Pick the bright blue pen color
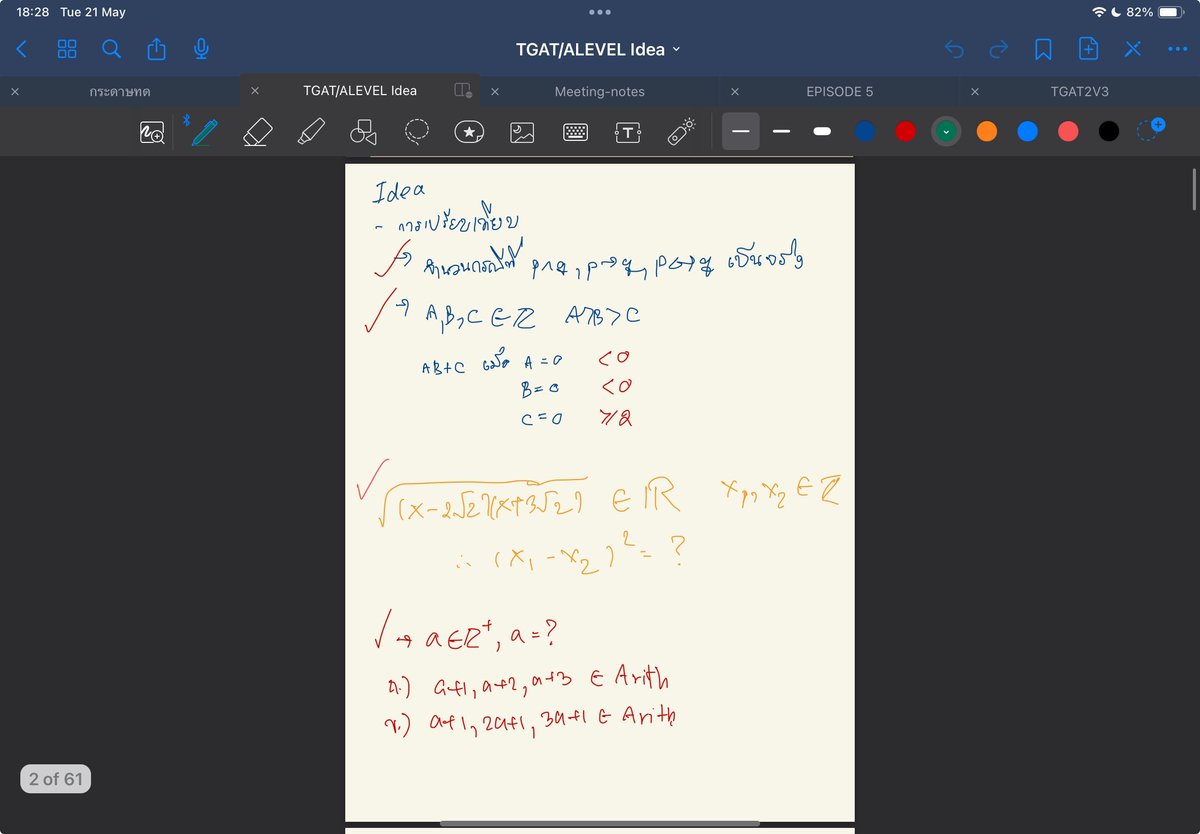This screenshot has height=834, width=1200. tap(1028, 131)
